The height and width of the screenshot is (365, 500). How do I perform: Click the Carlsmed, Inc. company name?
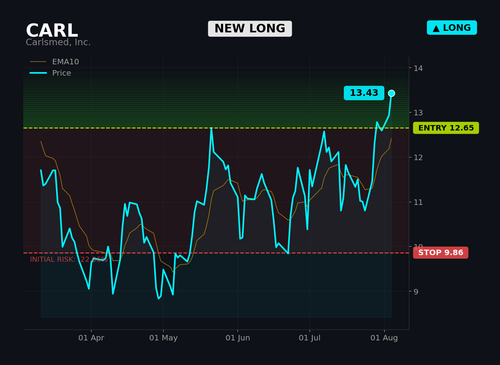pyautogui.click(x=58, y=42)
